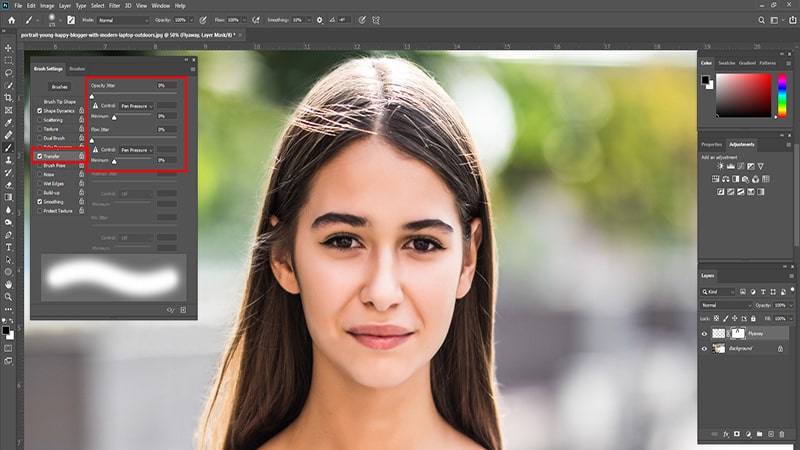Open the layer Kind filter dropdown
800x450 pixels.
718,292
